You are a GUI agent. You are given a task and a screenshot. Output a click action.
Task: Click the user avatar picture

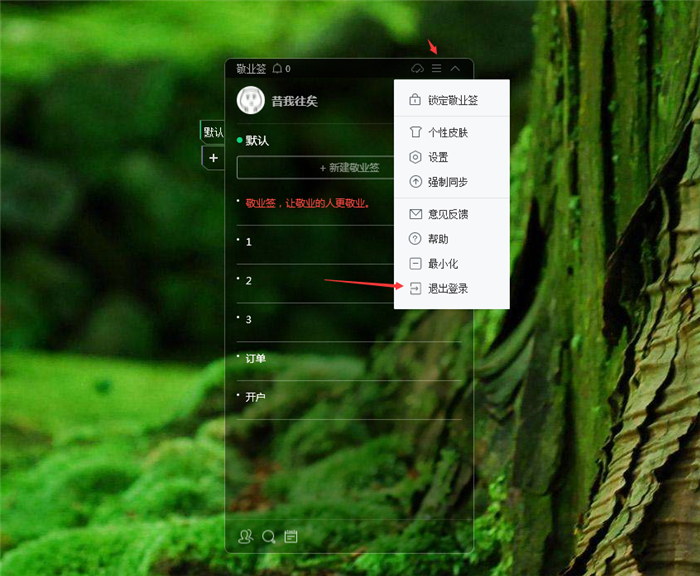[x=250, y=101]
